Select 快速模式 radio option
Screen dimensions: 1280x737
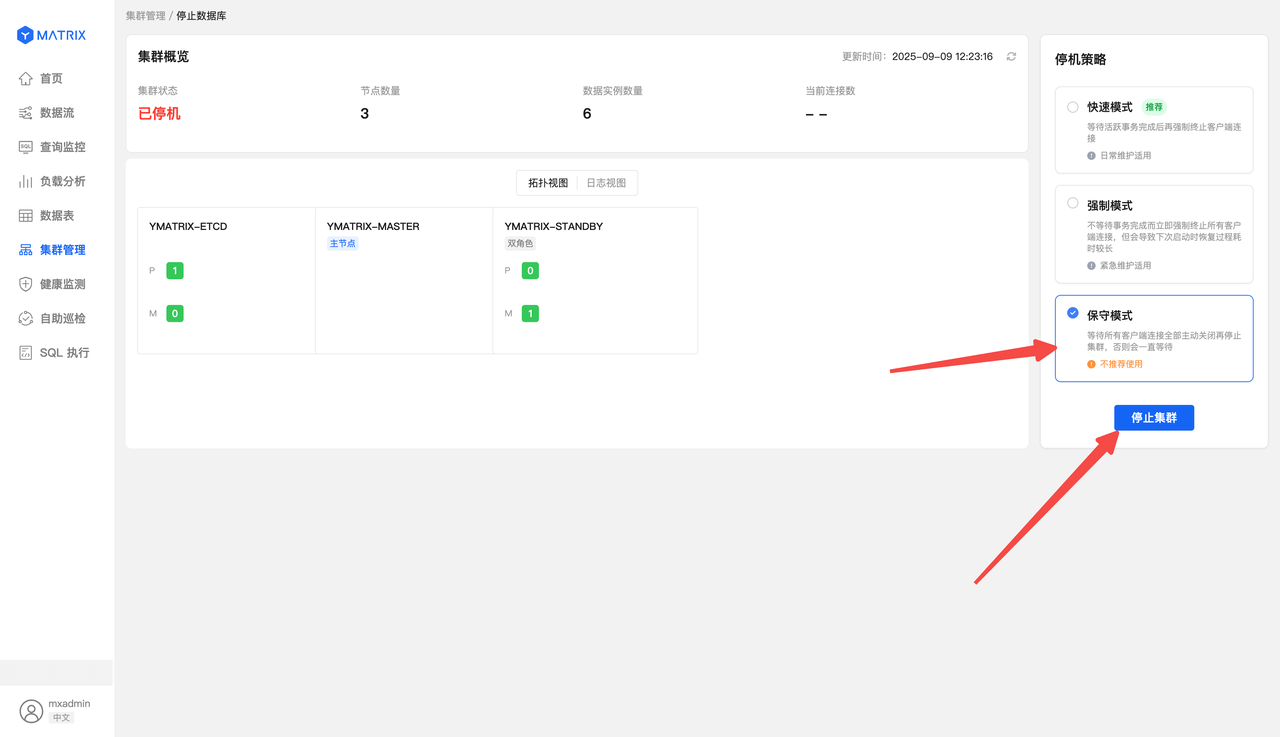[1073, 107]
